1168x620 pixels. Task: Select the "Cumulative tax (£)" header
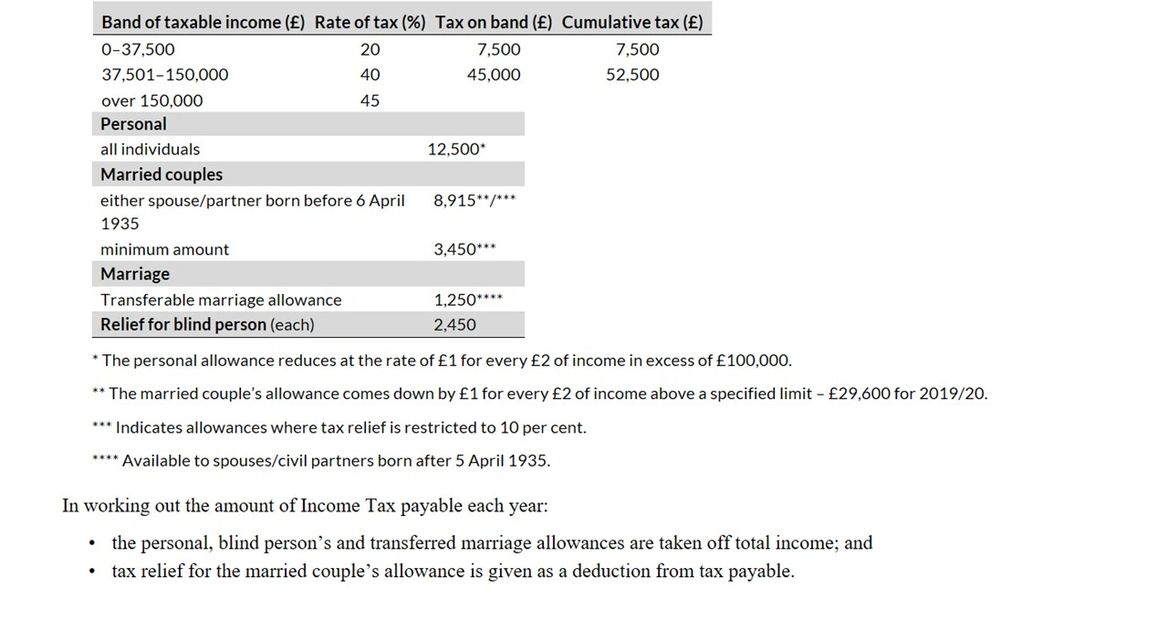coord(632,22)
